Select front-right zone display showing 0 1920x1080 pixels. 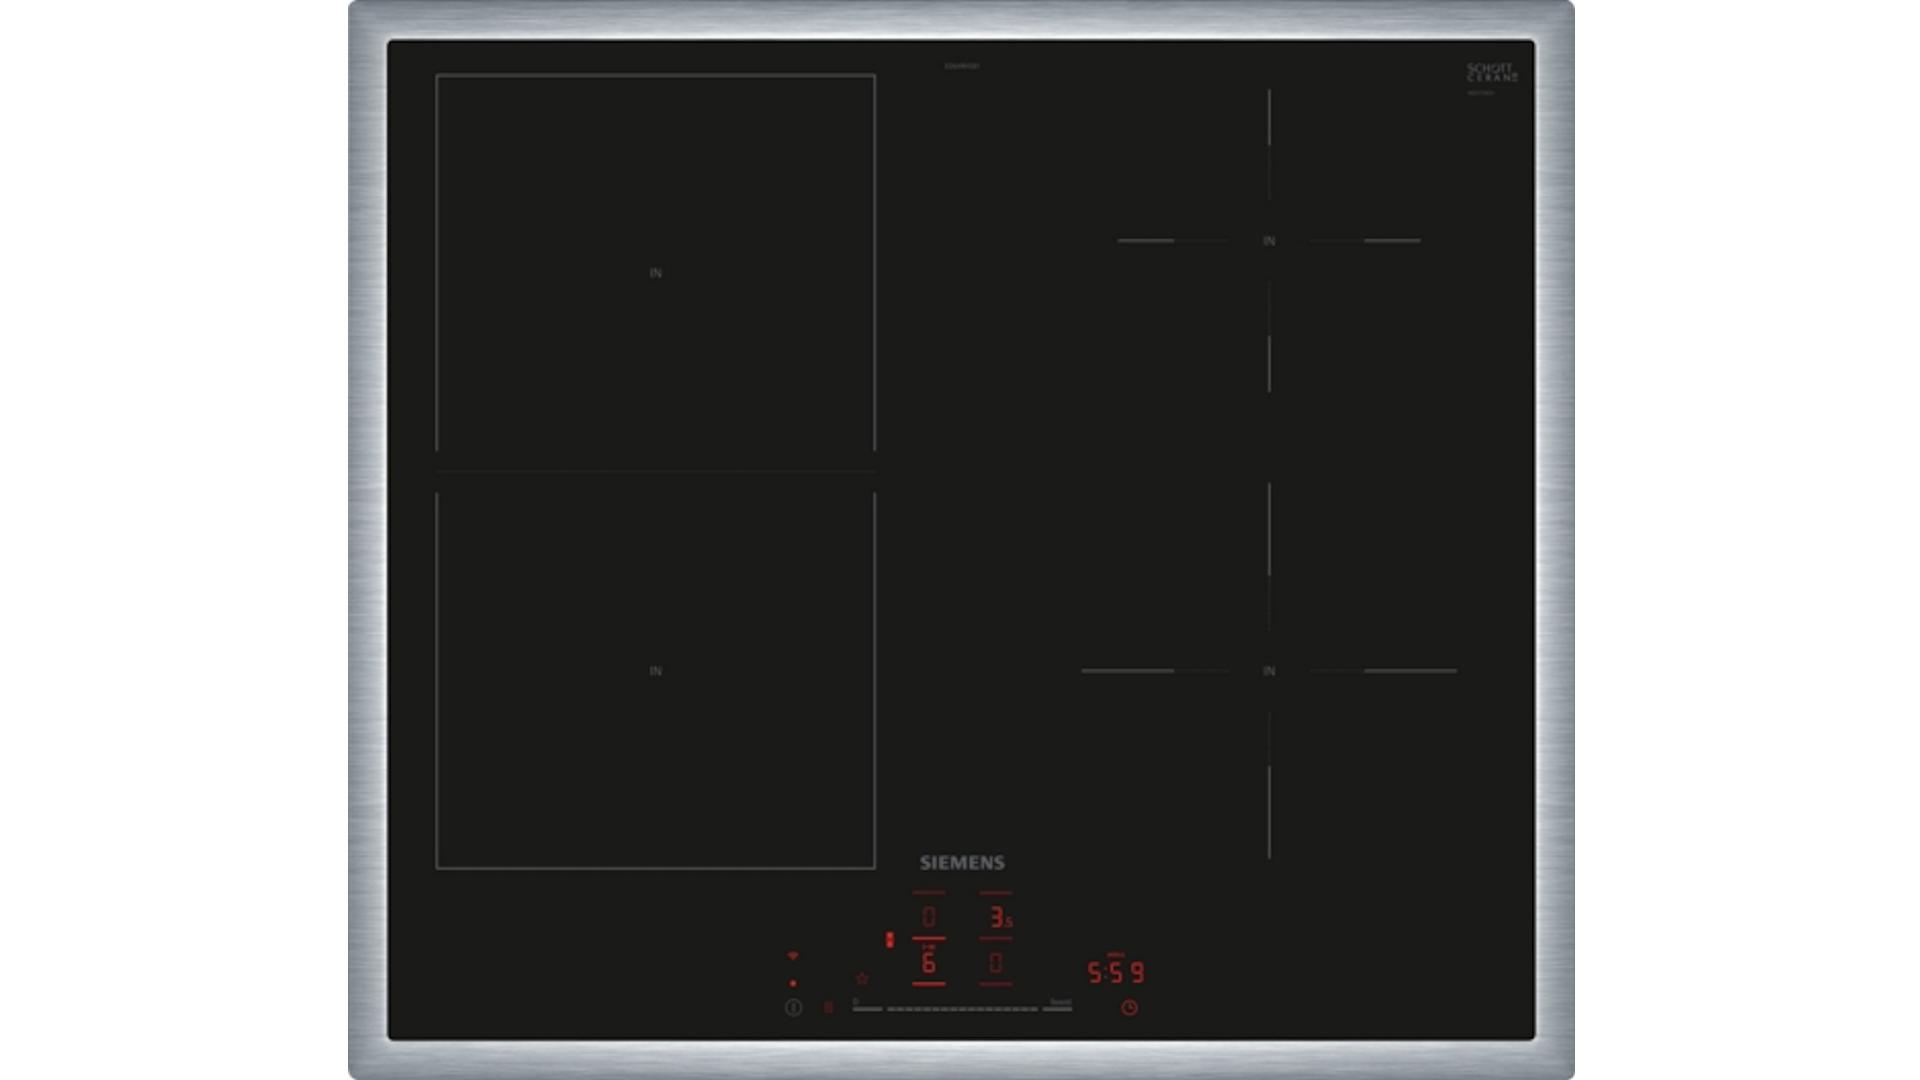996,963
